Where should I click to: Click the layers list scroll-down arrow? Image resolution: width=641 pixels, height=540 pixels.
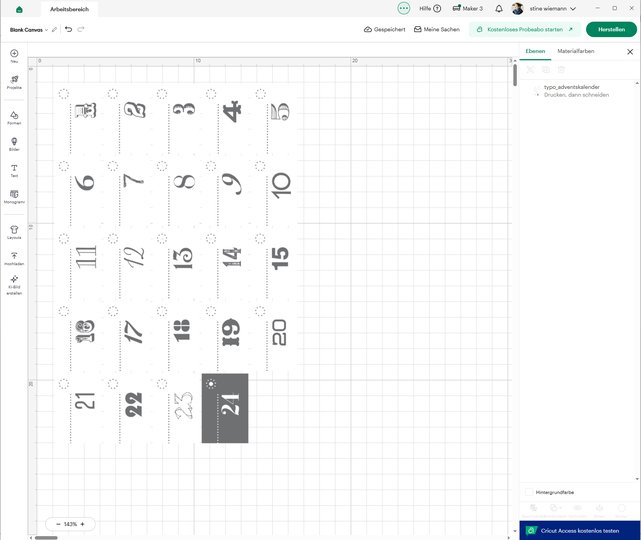coord(637,479)
